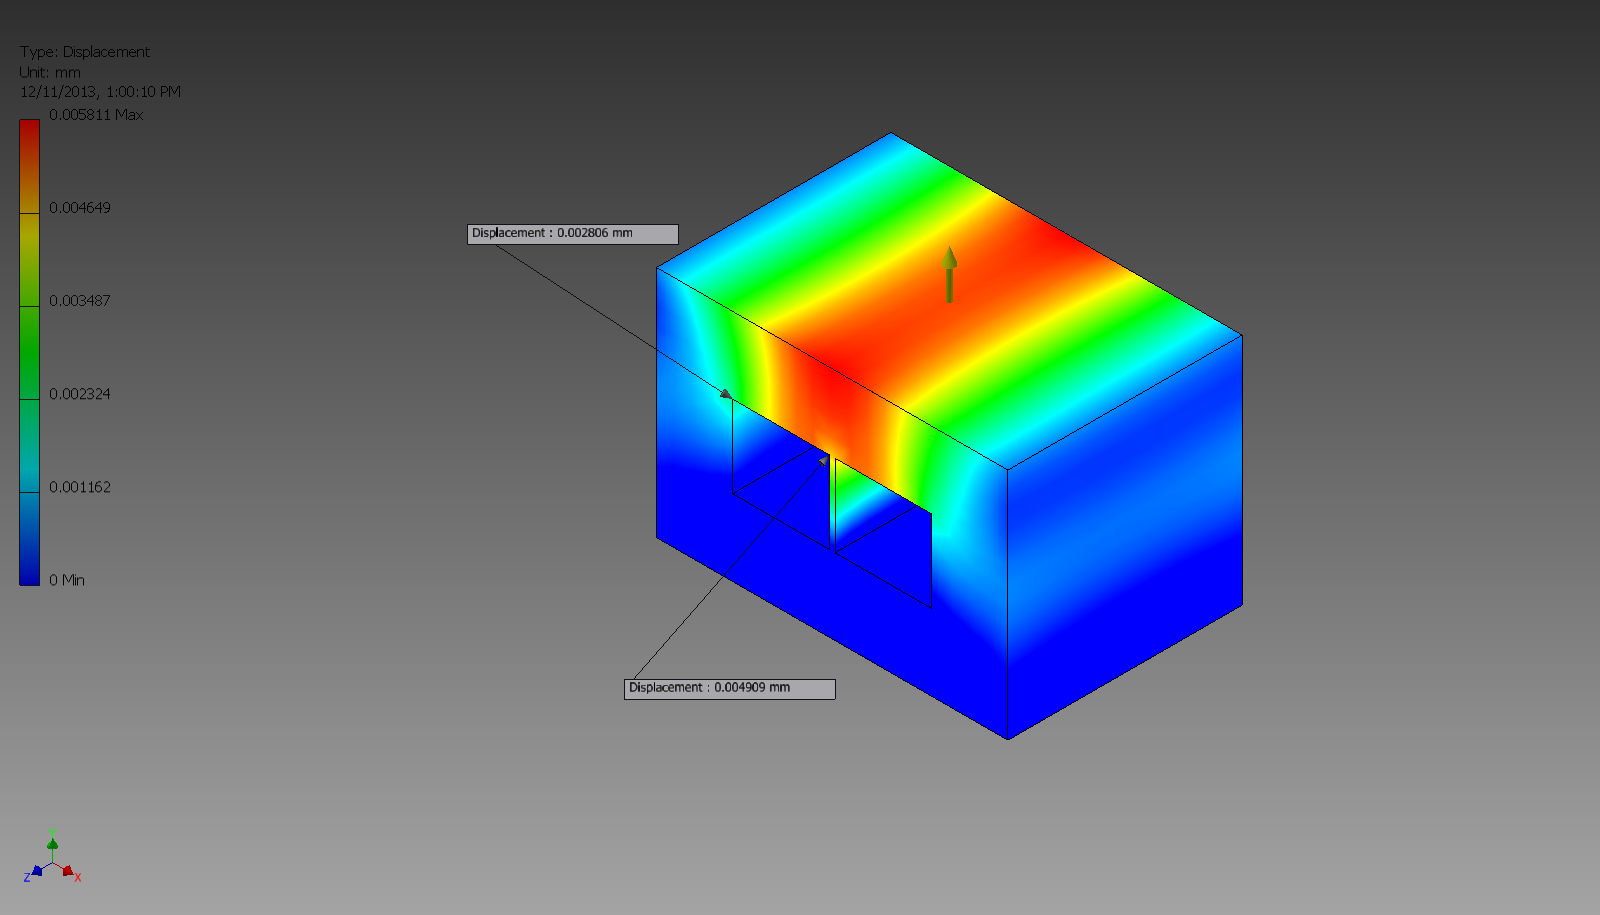Click the Type: Displacement heading

85,52
